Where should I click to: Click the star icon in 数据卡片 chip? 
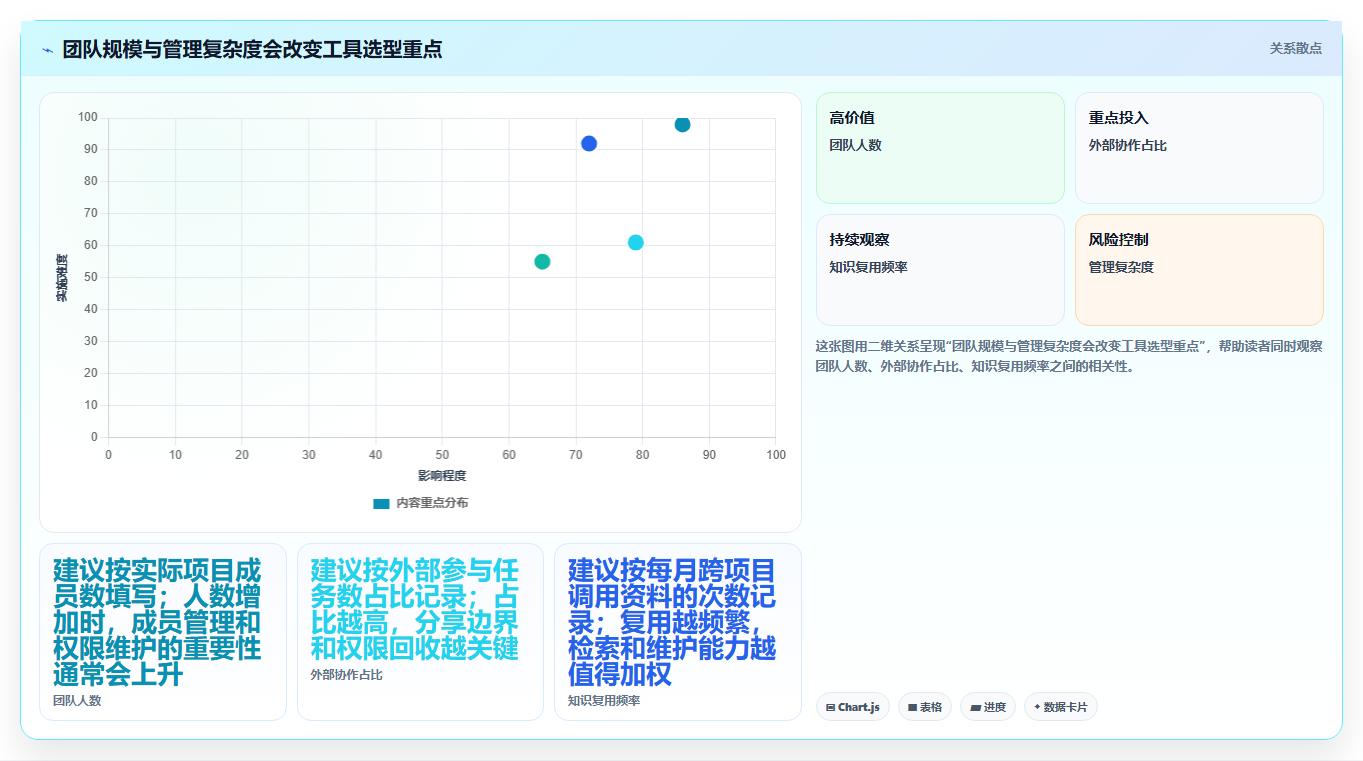(x=1037, y=707)
